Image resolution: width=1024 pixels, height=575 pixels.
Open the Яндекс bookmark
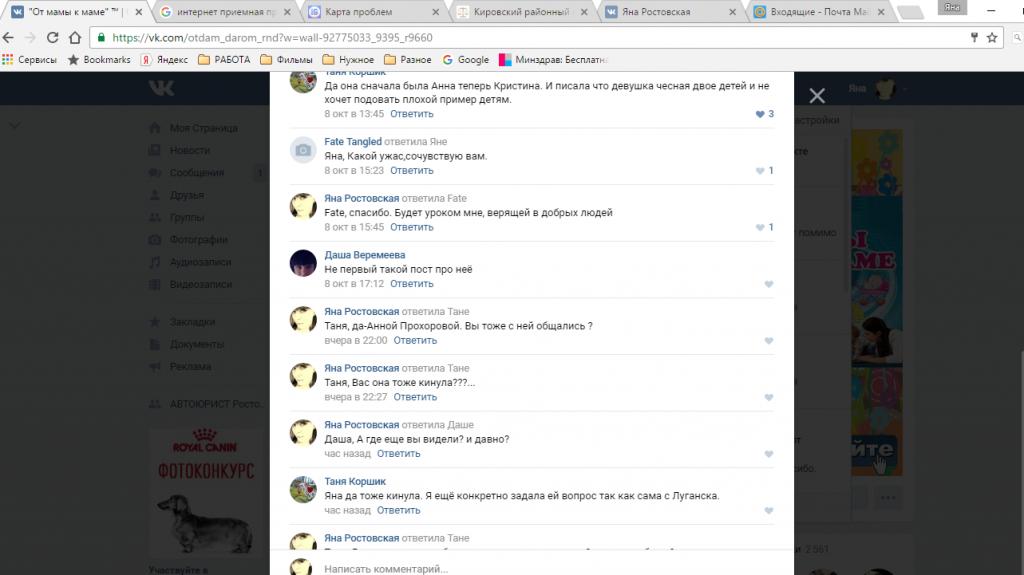[165, 59]
